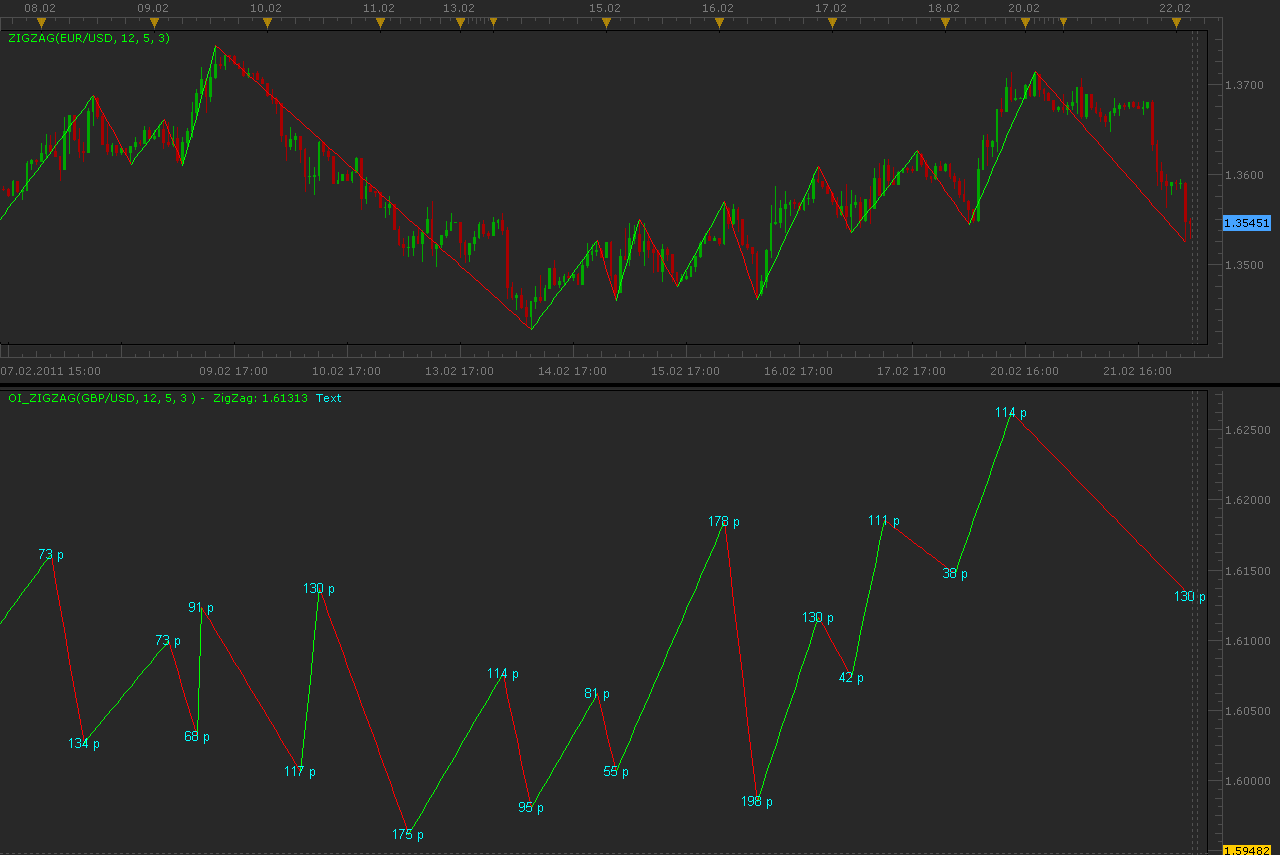Click the marker triangle under 13.02
The image size is (1280, 855).
click(x=460, y=22)
